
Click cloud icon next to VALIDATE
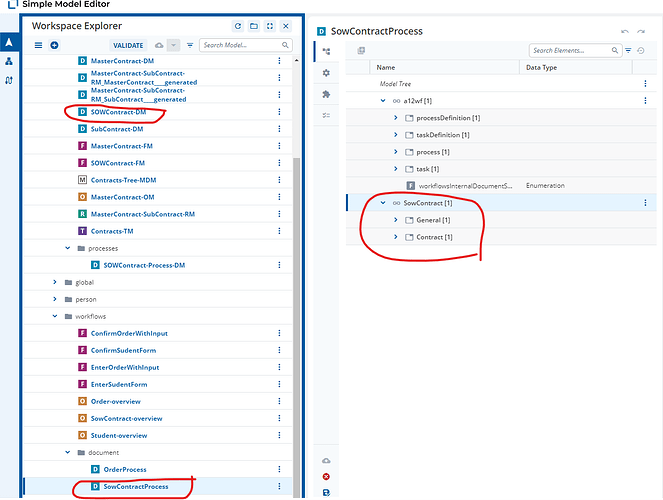point(159,45)
